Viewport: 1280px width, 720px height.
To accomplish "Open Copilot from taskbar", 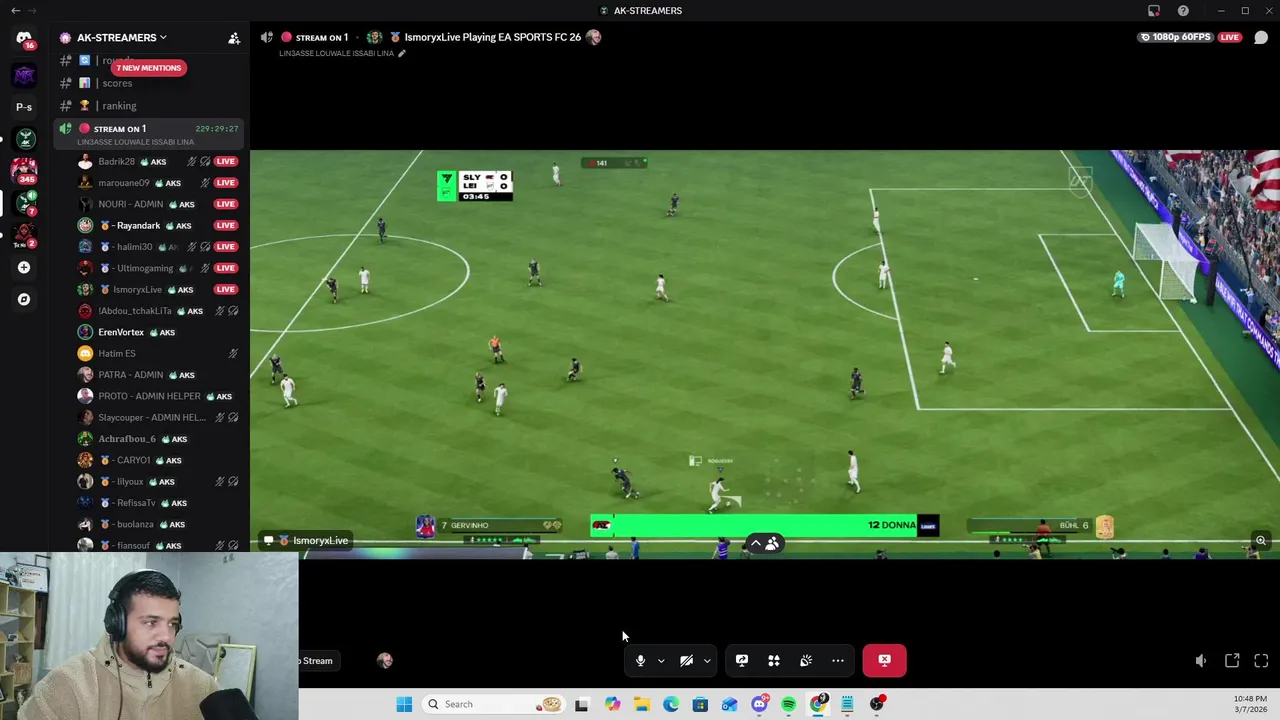I will [612, 704].
